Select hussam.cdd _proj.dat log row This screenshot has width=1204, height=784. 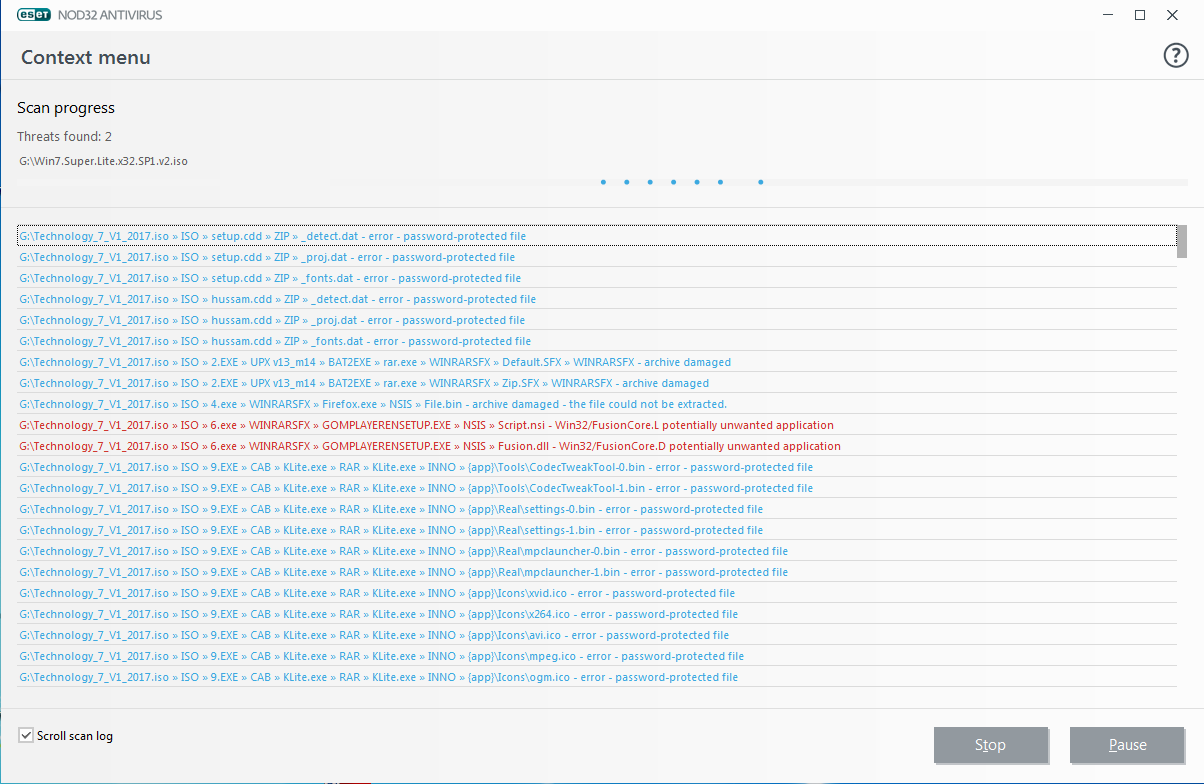pos(596,320)
